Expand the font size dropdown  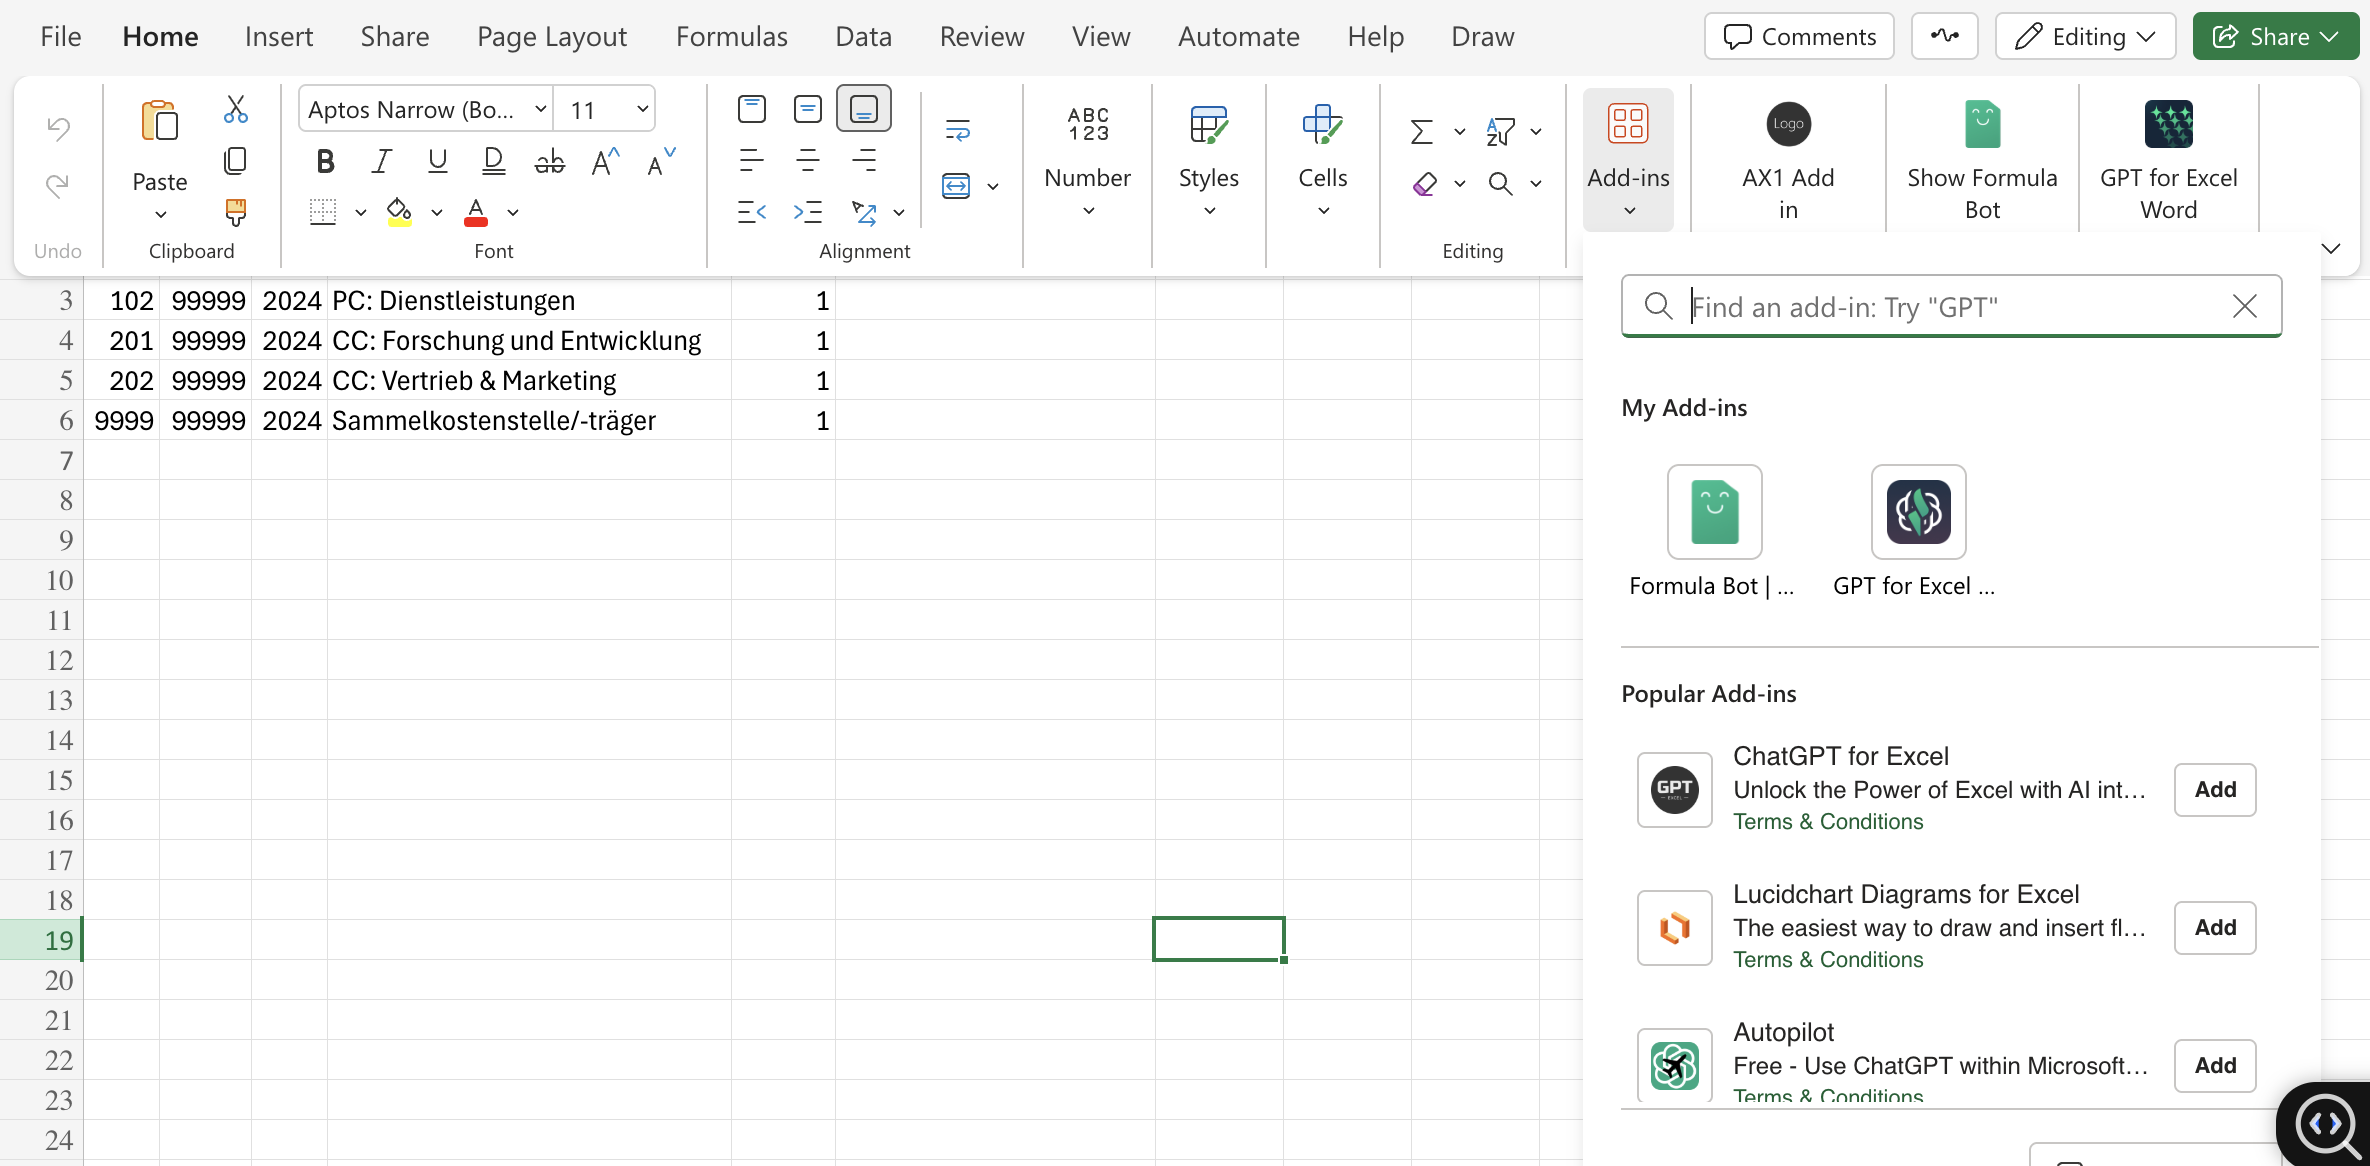642,109
